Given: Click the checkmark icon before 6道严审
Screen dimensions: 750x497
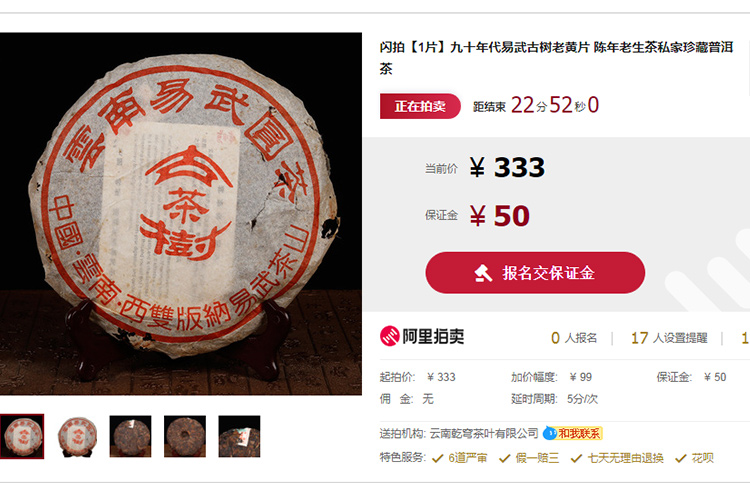Looking at the screenshot, I should point(437,458).
